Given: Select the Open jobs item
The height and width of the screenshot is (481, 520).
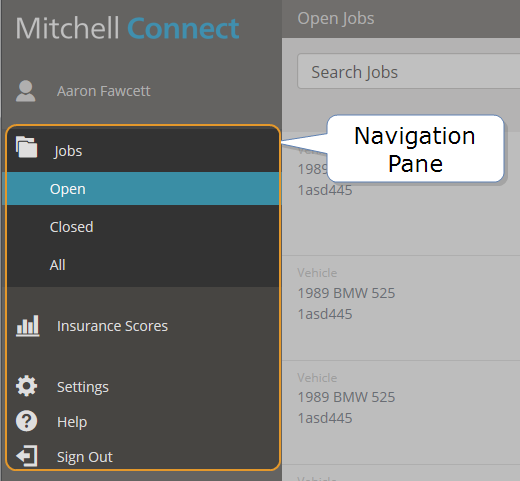Looking at the screenshot, I should coord(141,189).
